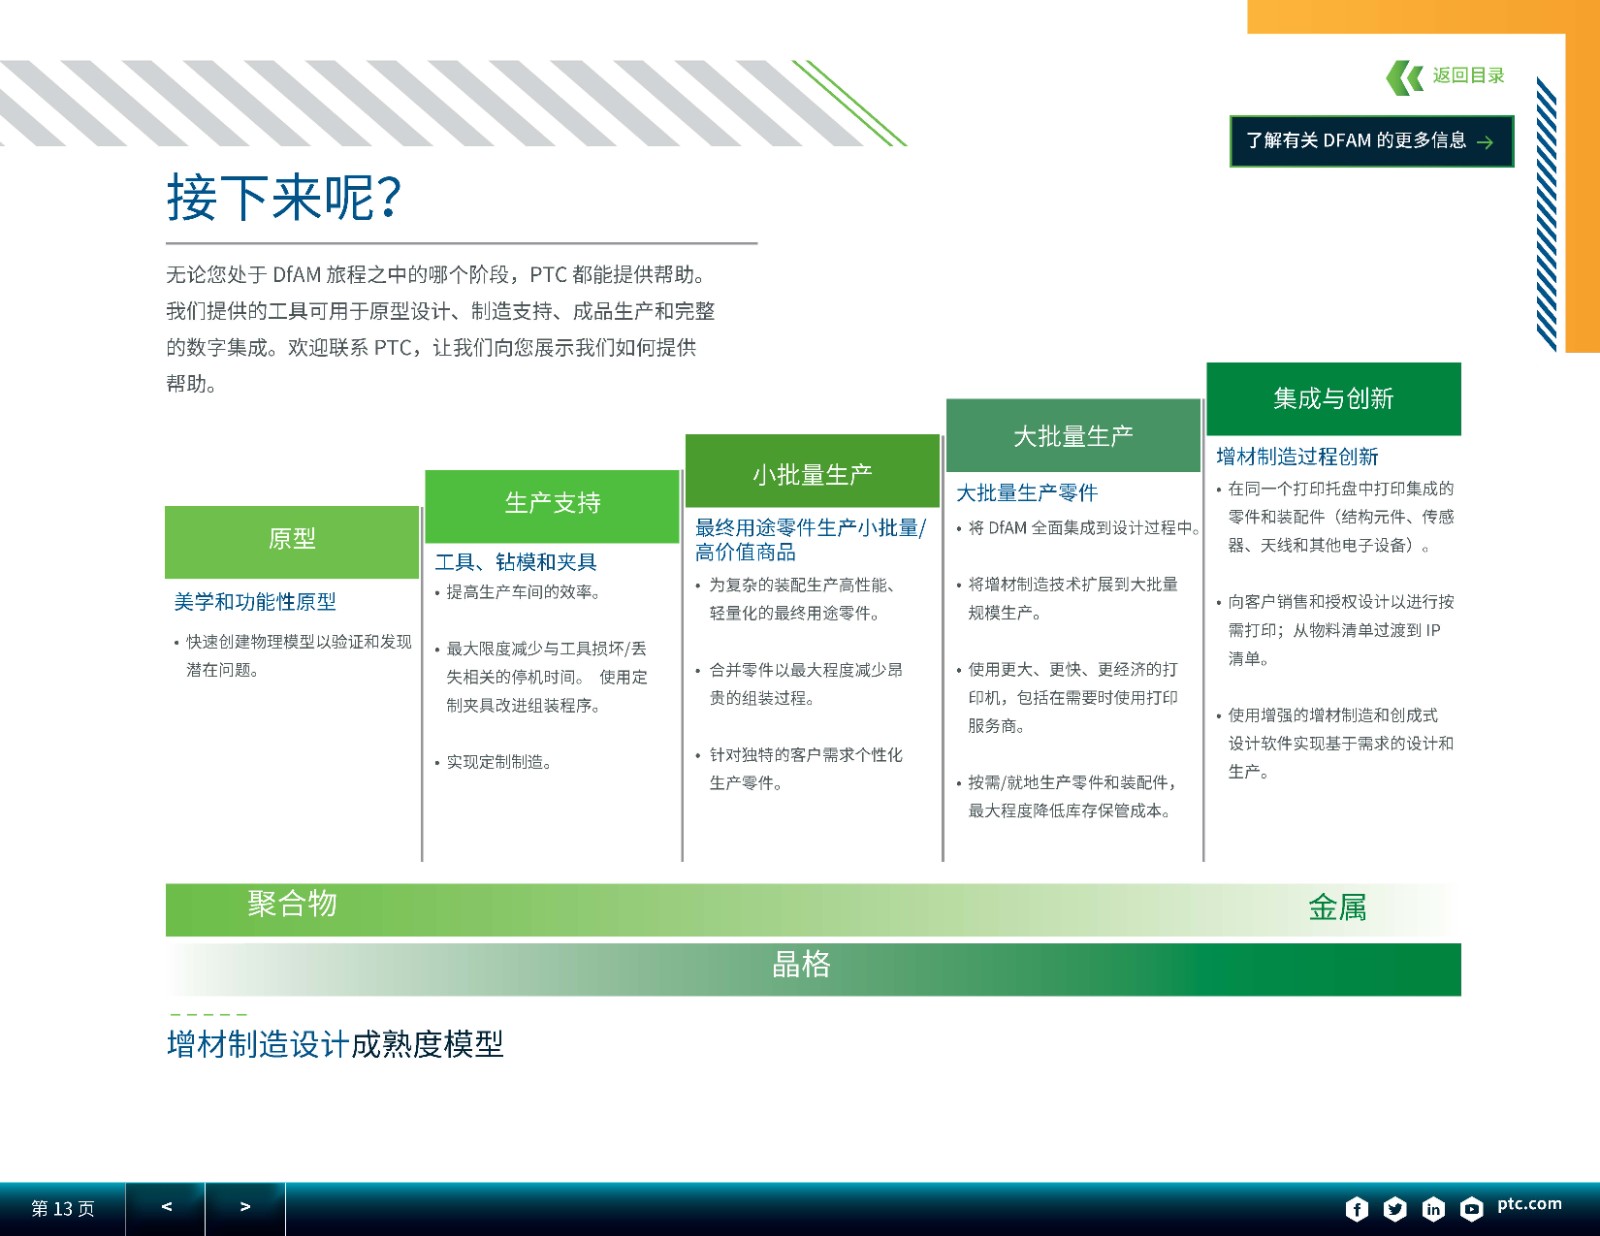Click the 增材制造设计成熟度模型 caption
1600x1236 pixels.
click(335, 1045)
